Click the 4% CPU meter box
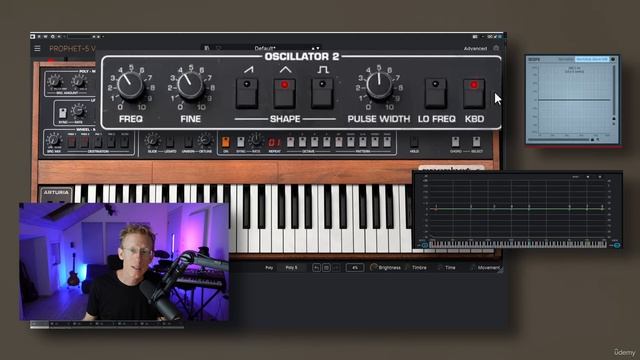Image resolution: width=640 pixels, height=360 pixels. [x=355, y=268]
